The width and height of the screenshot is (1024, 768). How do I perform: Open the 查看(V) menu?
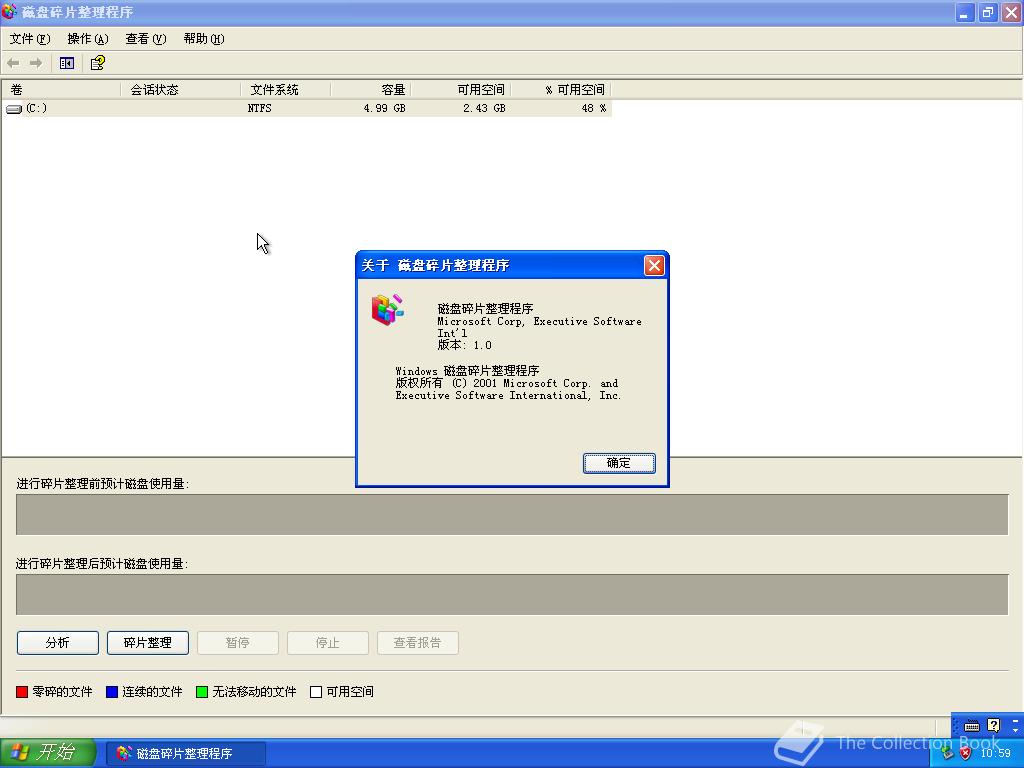point(146,39)
